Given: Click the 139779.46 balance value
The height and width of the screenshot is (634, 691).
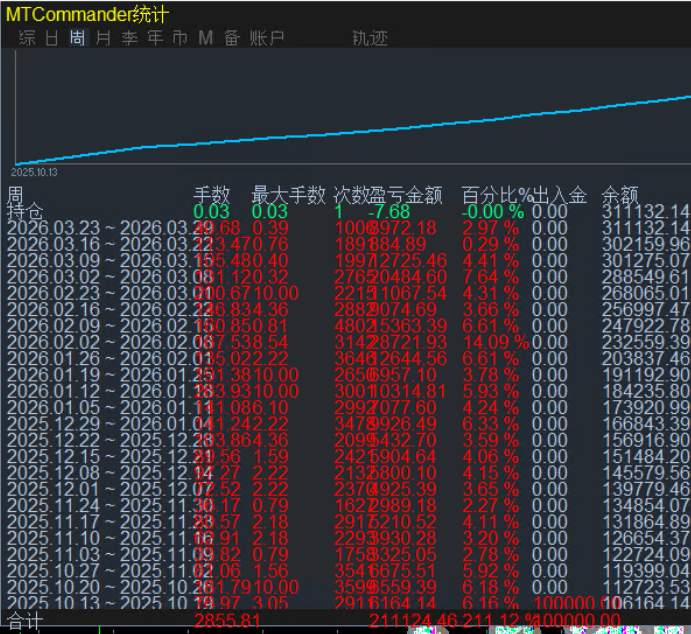Looking at the screenshot, I should pyautogui.click(x=646, y=489).
